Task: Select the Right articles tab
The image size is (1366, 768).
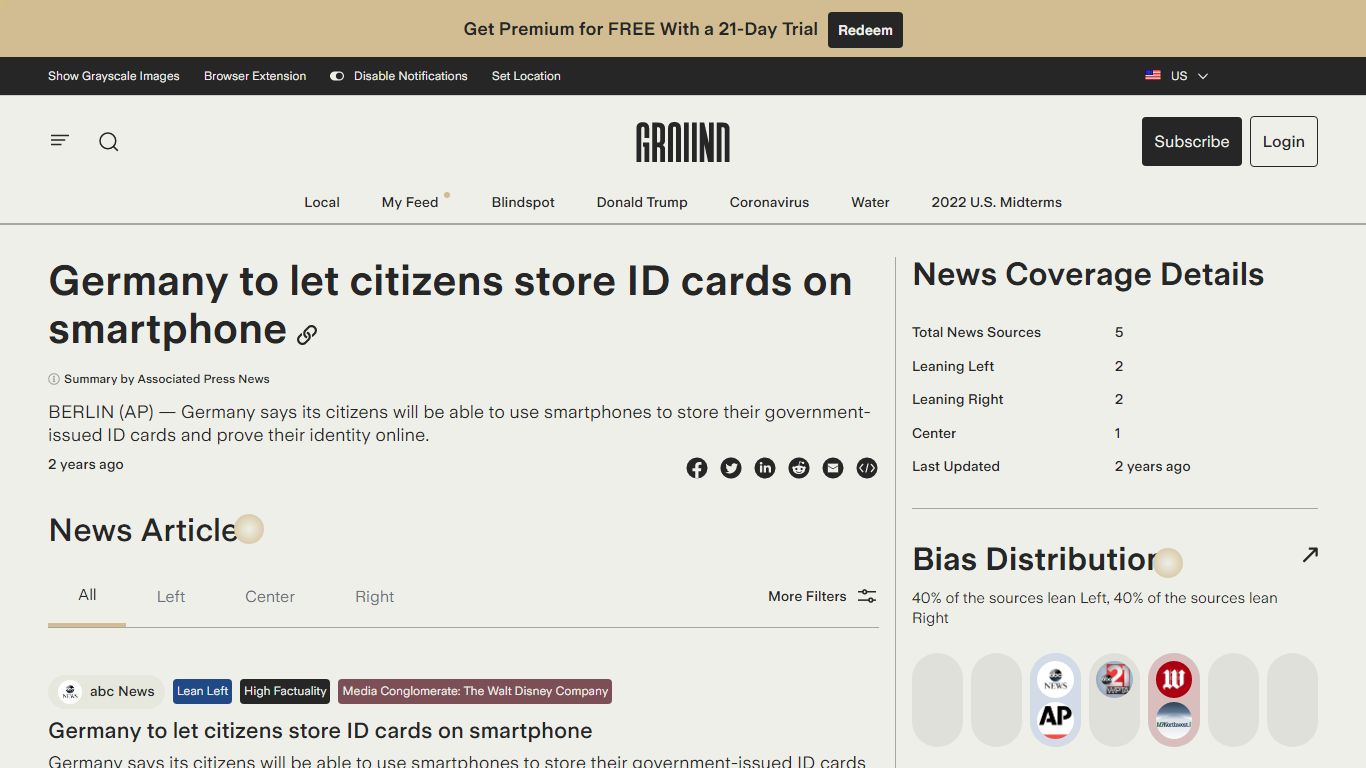Action: [x=375, y=596]
